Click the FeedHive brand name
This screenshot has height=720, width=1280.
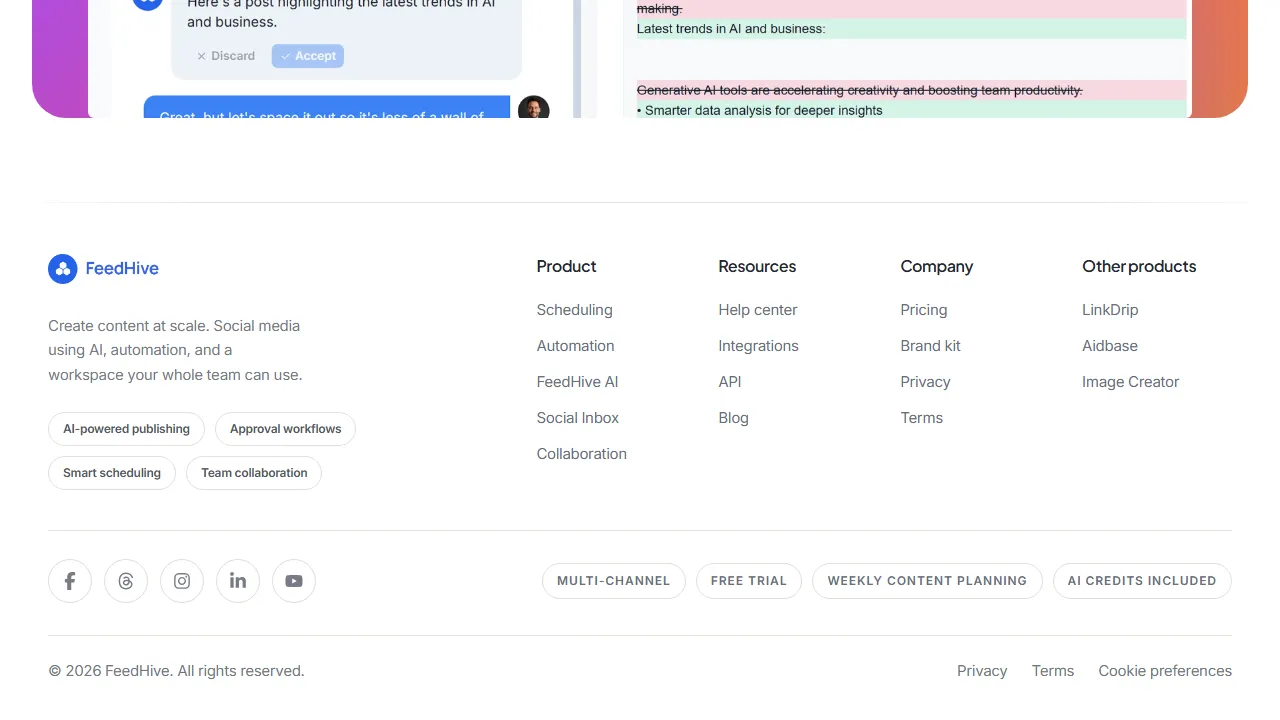tap(122, 268)
